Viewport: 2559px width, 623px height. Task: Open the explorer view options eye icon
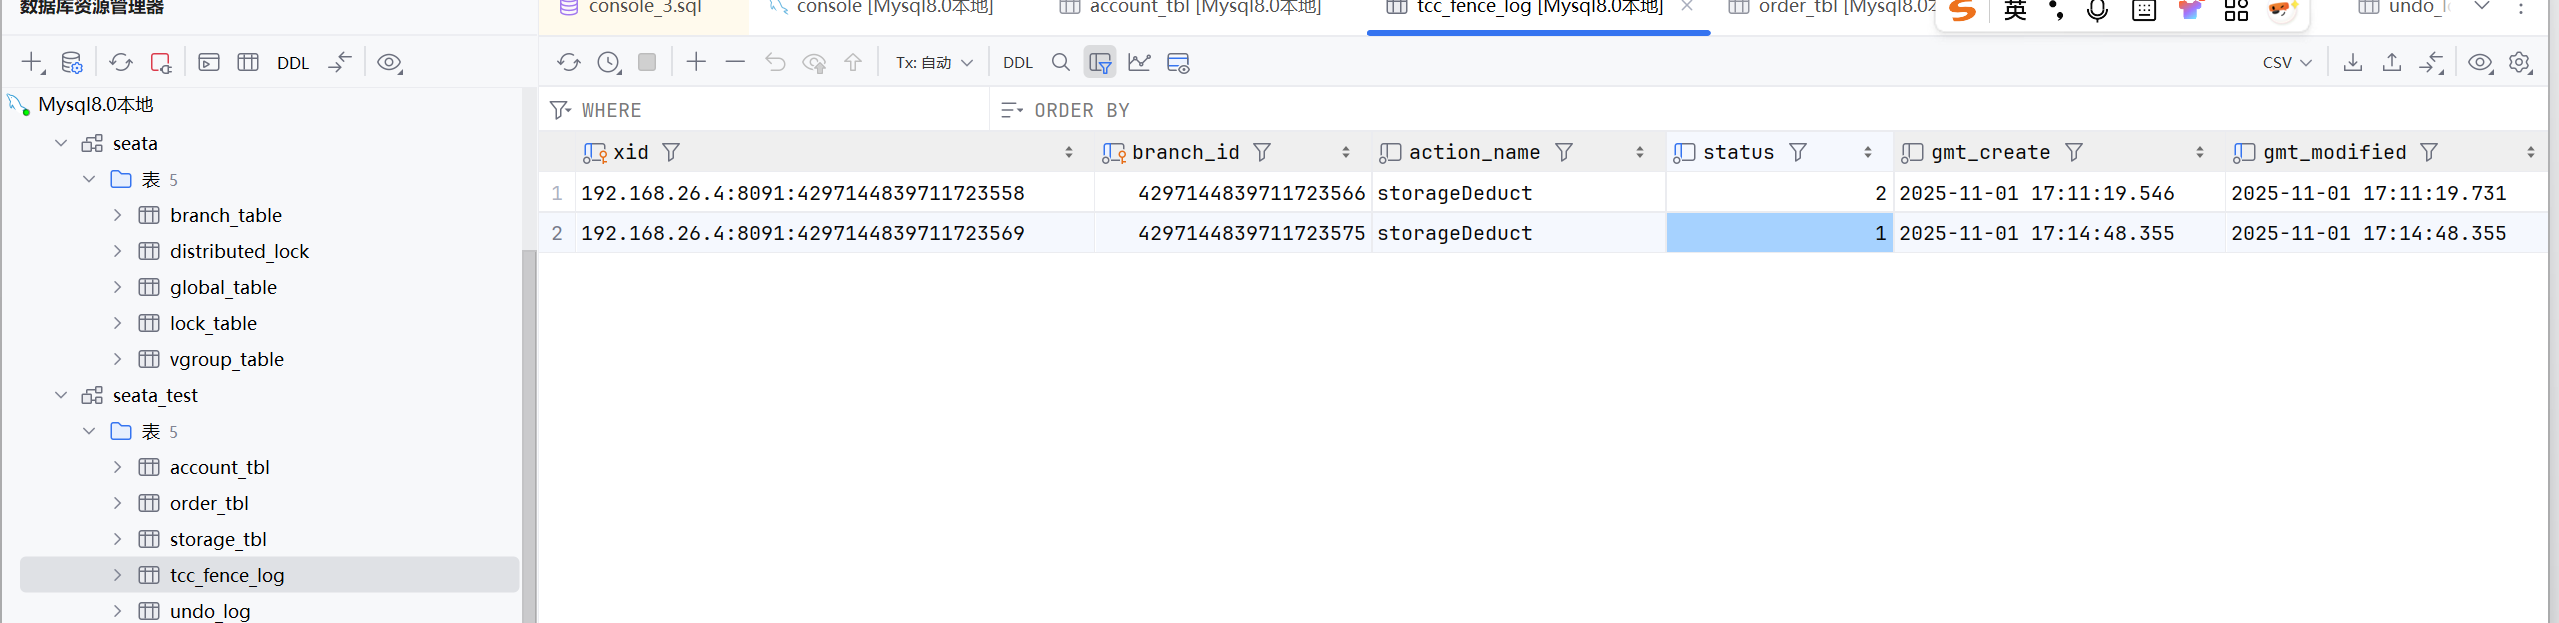389,63
